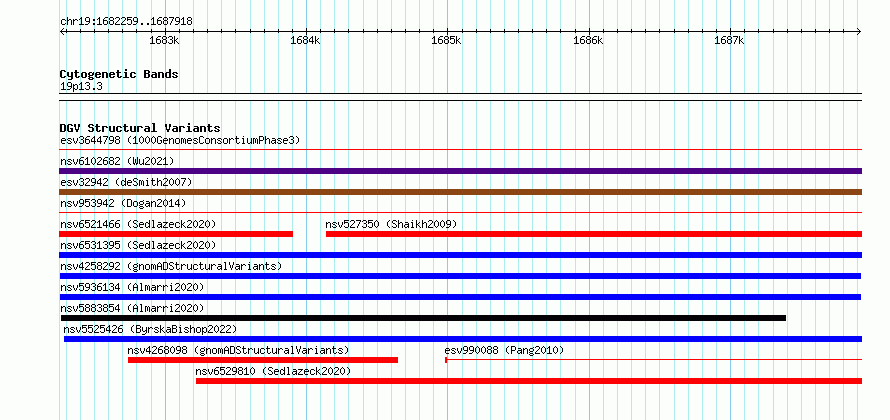This screenshot has height=420, width=890.
Task: Select the red nsv6521466 variant bar
Action: (176, 234)
